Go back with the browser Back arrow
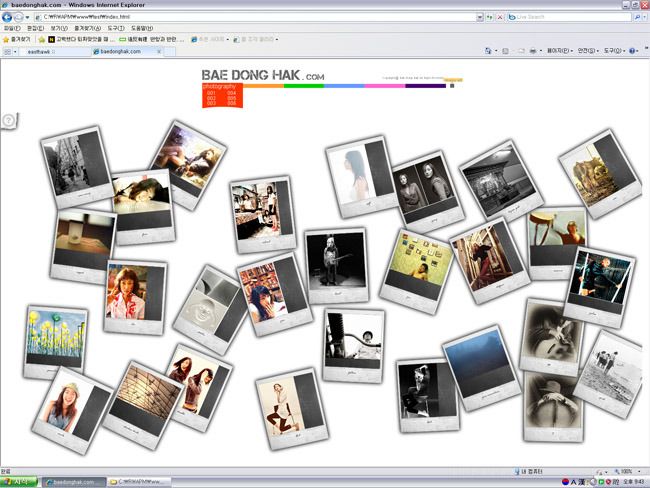The image size is (650, 488). click(x=7, y=17)
